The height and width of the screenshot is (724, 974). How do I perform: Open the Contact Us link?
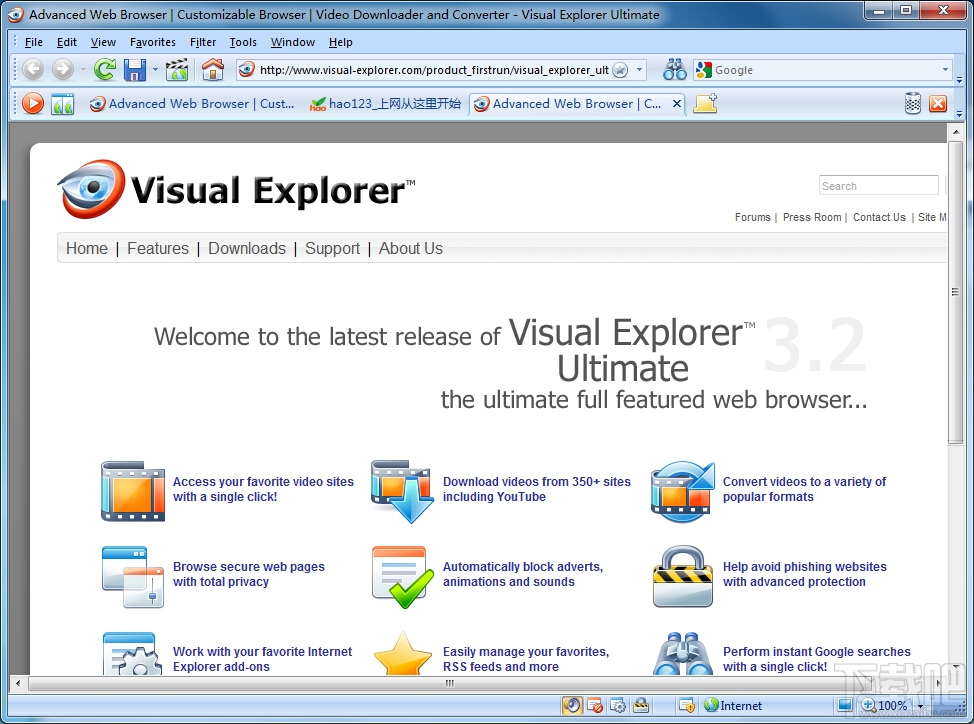coord(879,217)
